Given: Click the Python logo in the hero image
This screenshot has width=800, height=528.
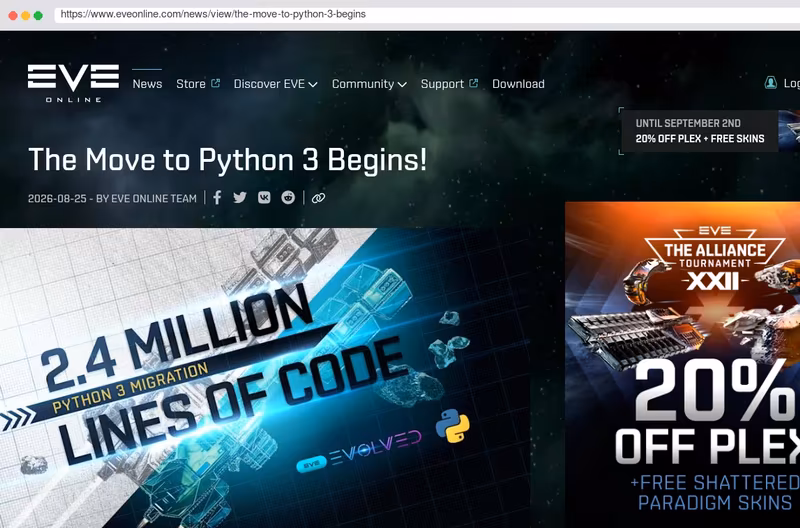Looking at the screenshot, I should (453, 425).
